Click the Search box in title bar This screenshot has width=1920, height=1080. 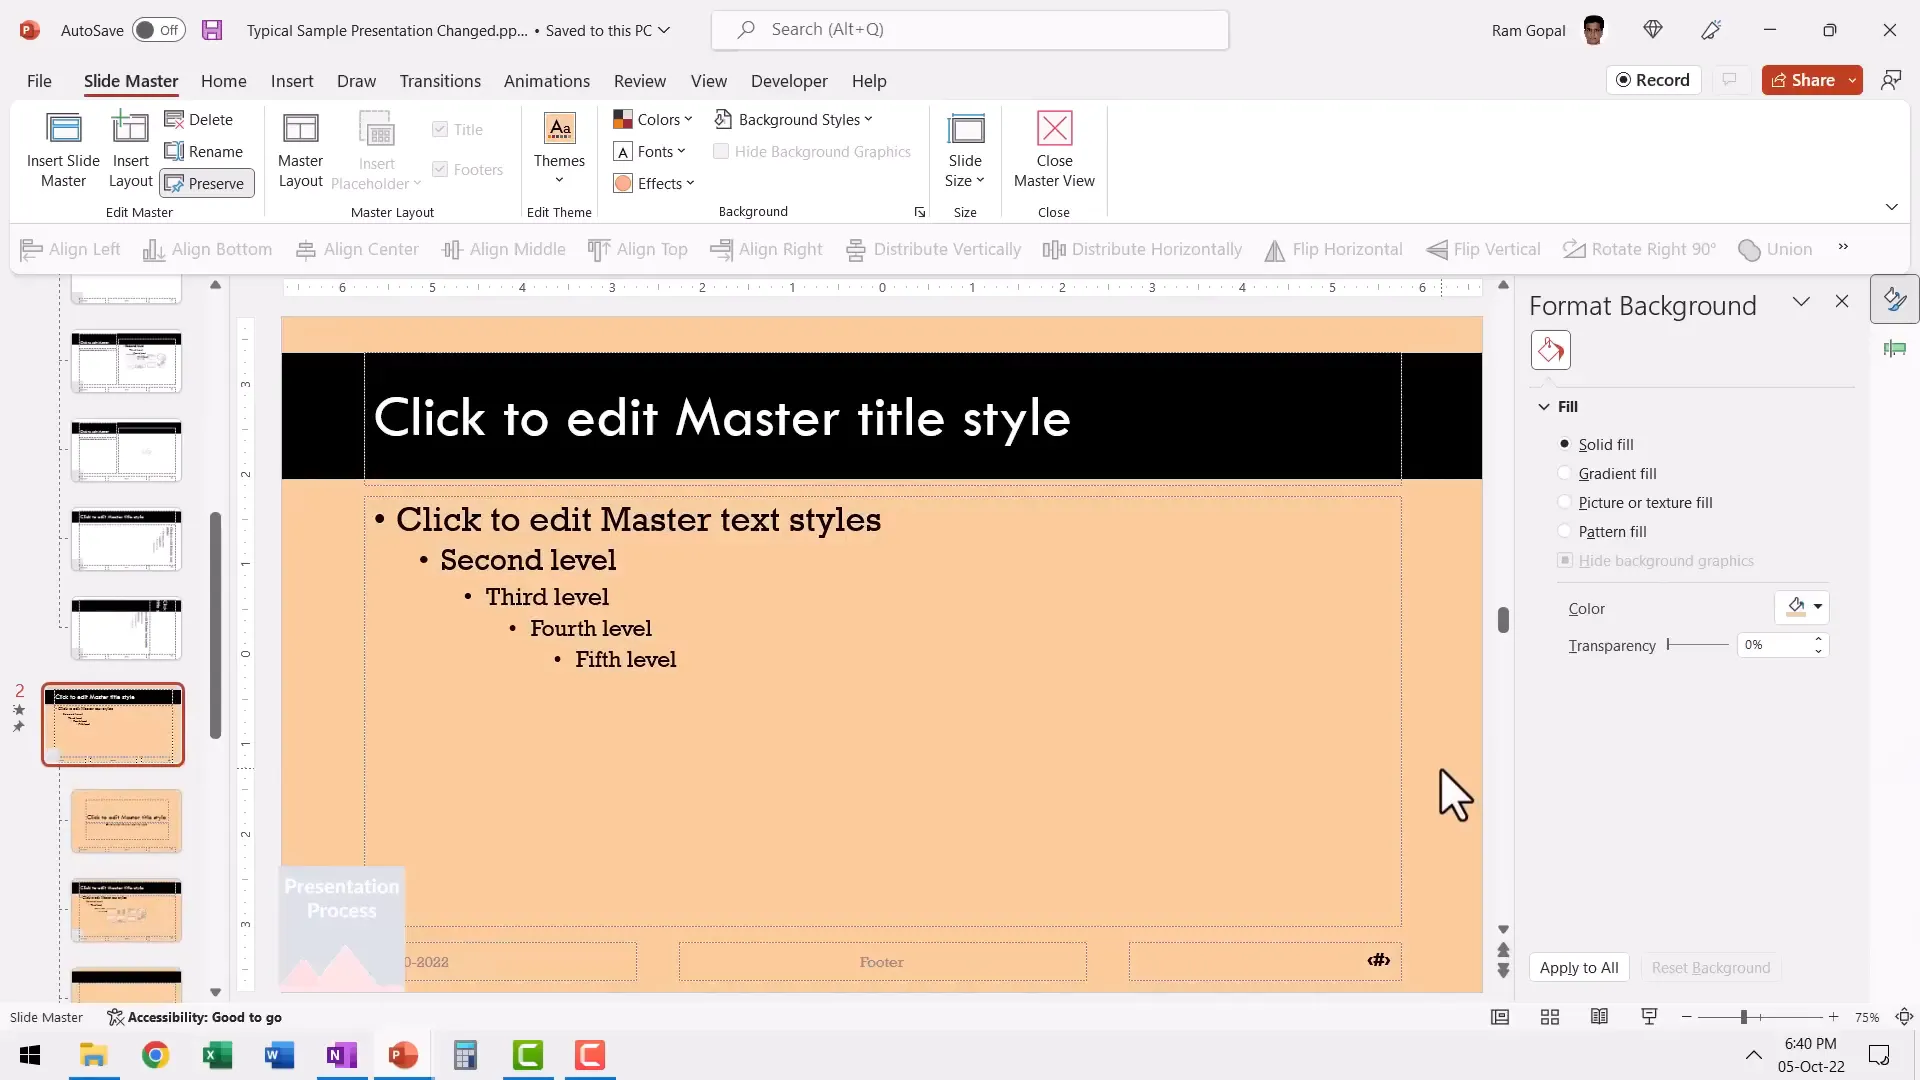click(x=970, y=30)
